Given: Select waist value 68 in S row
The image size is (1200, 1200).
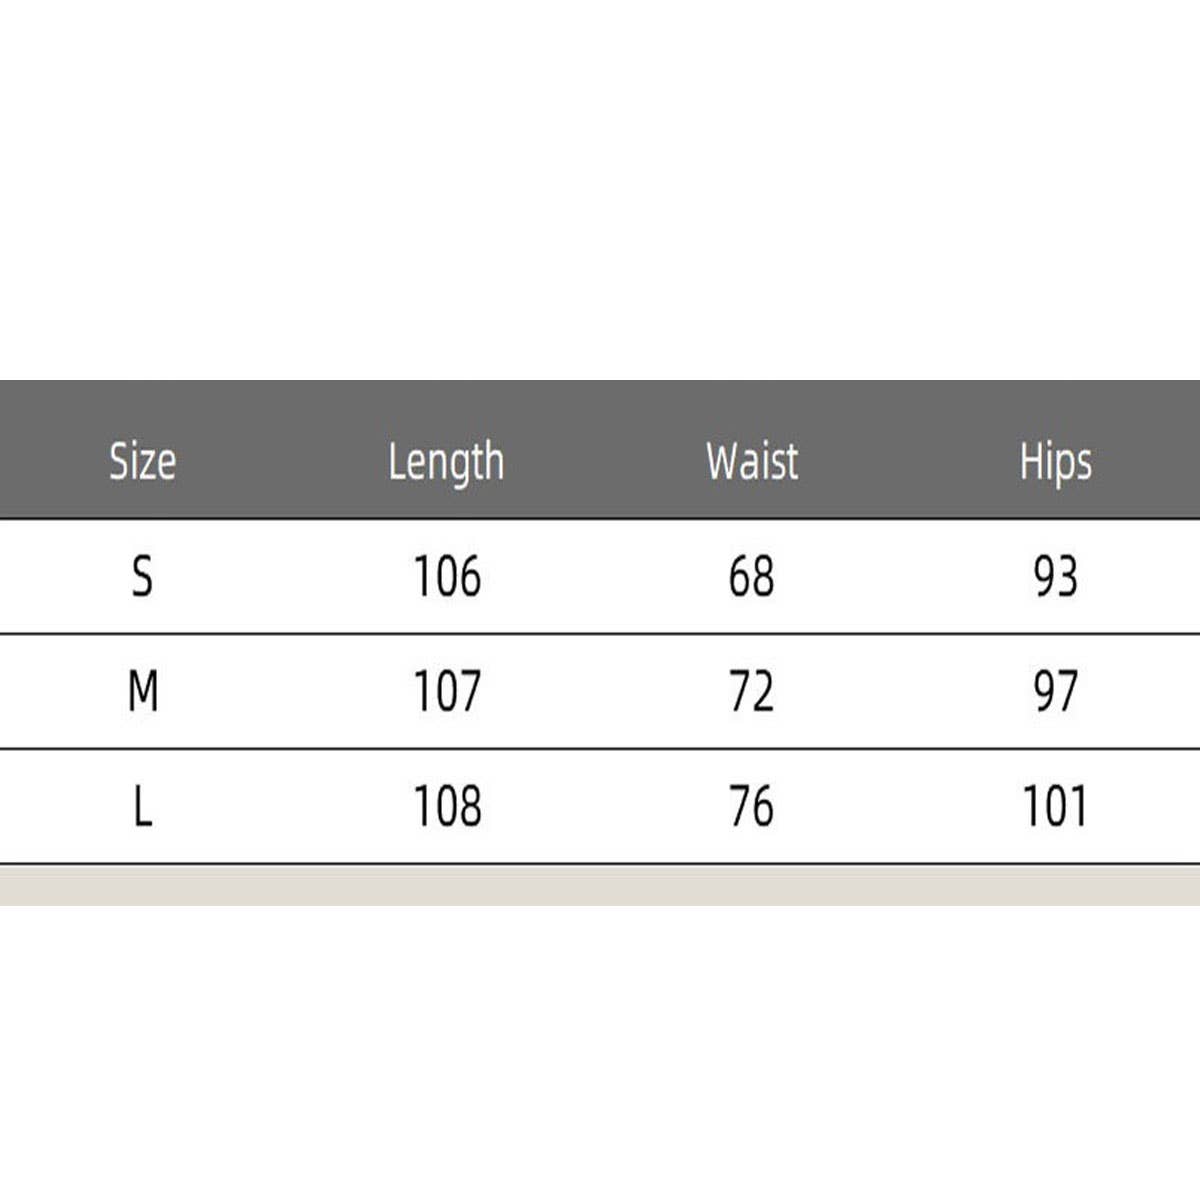Looking at the screenshot, I should tap(751, 577).
